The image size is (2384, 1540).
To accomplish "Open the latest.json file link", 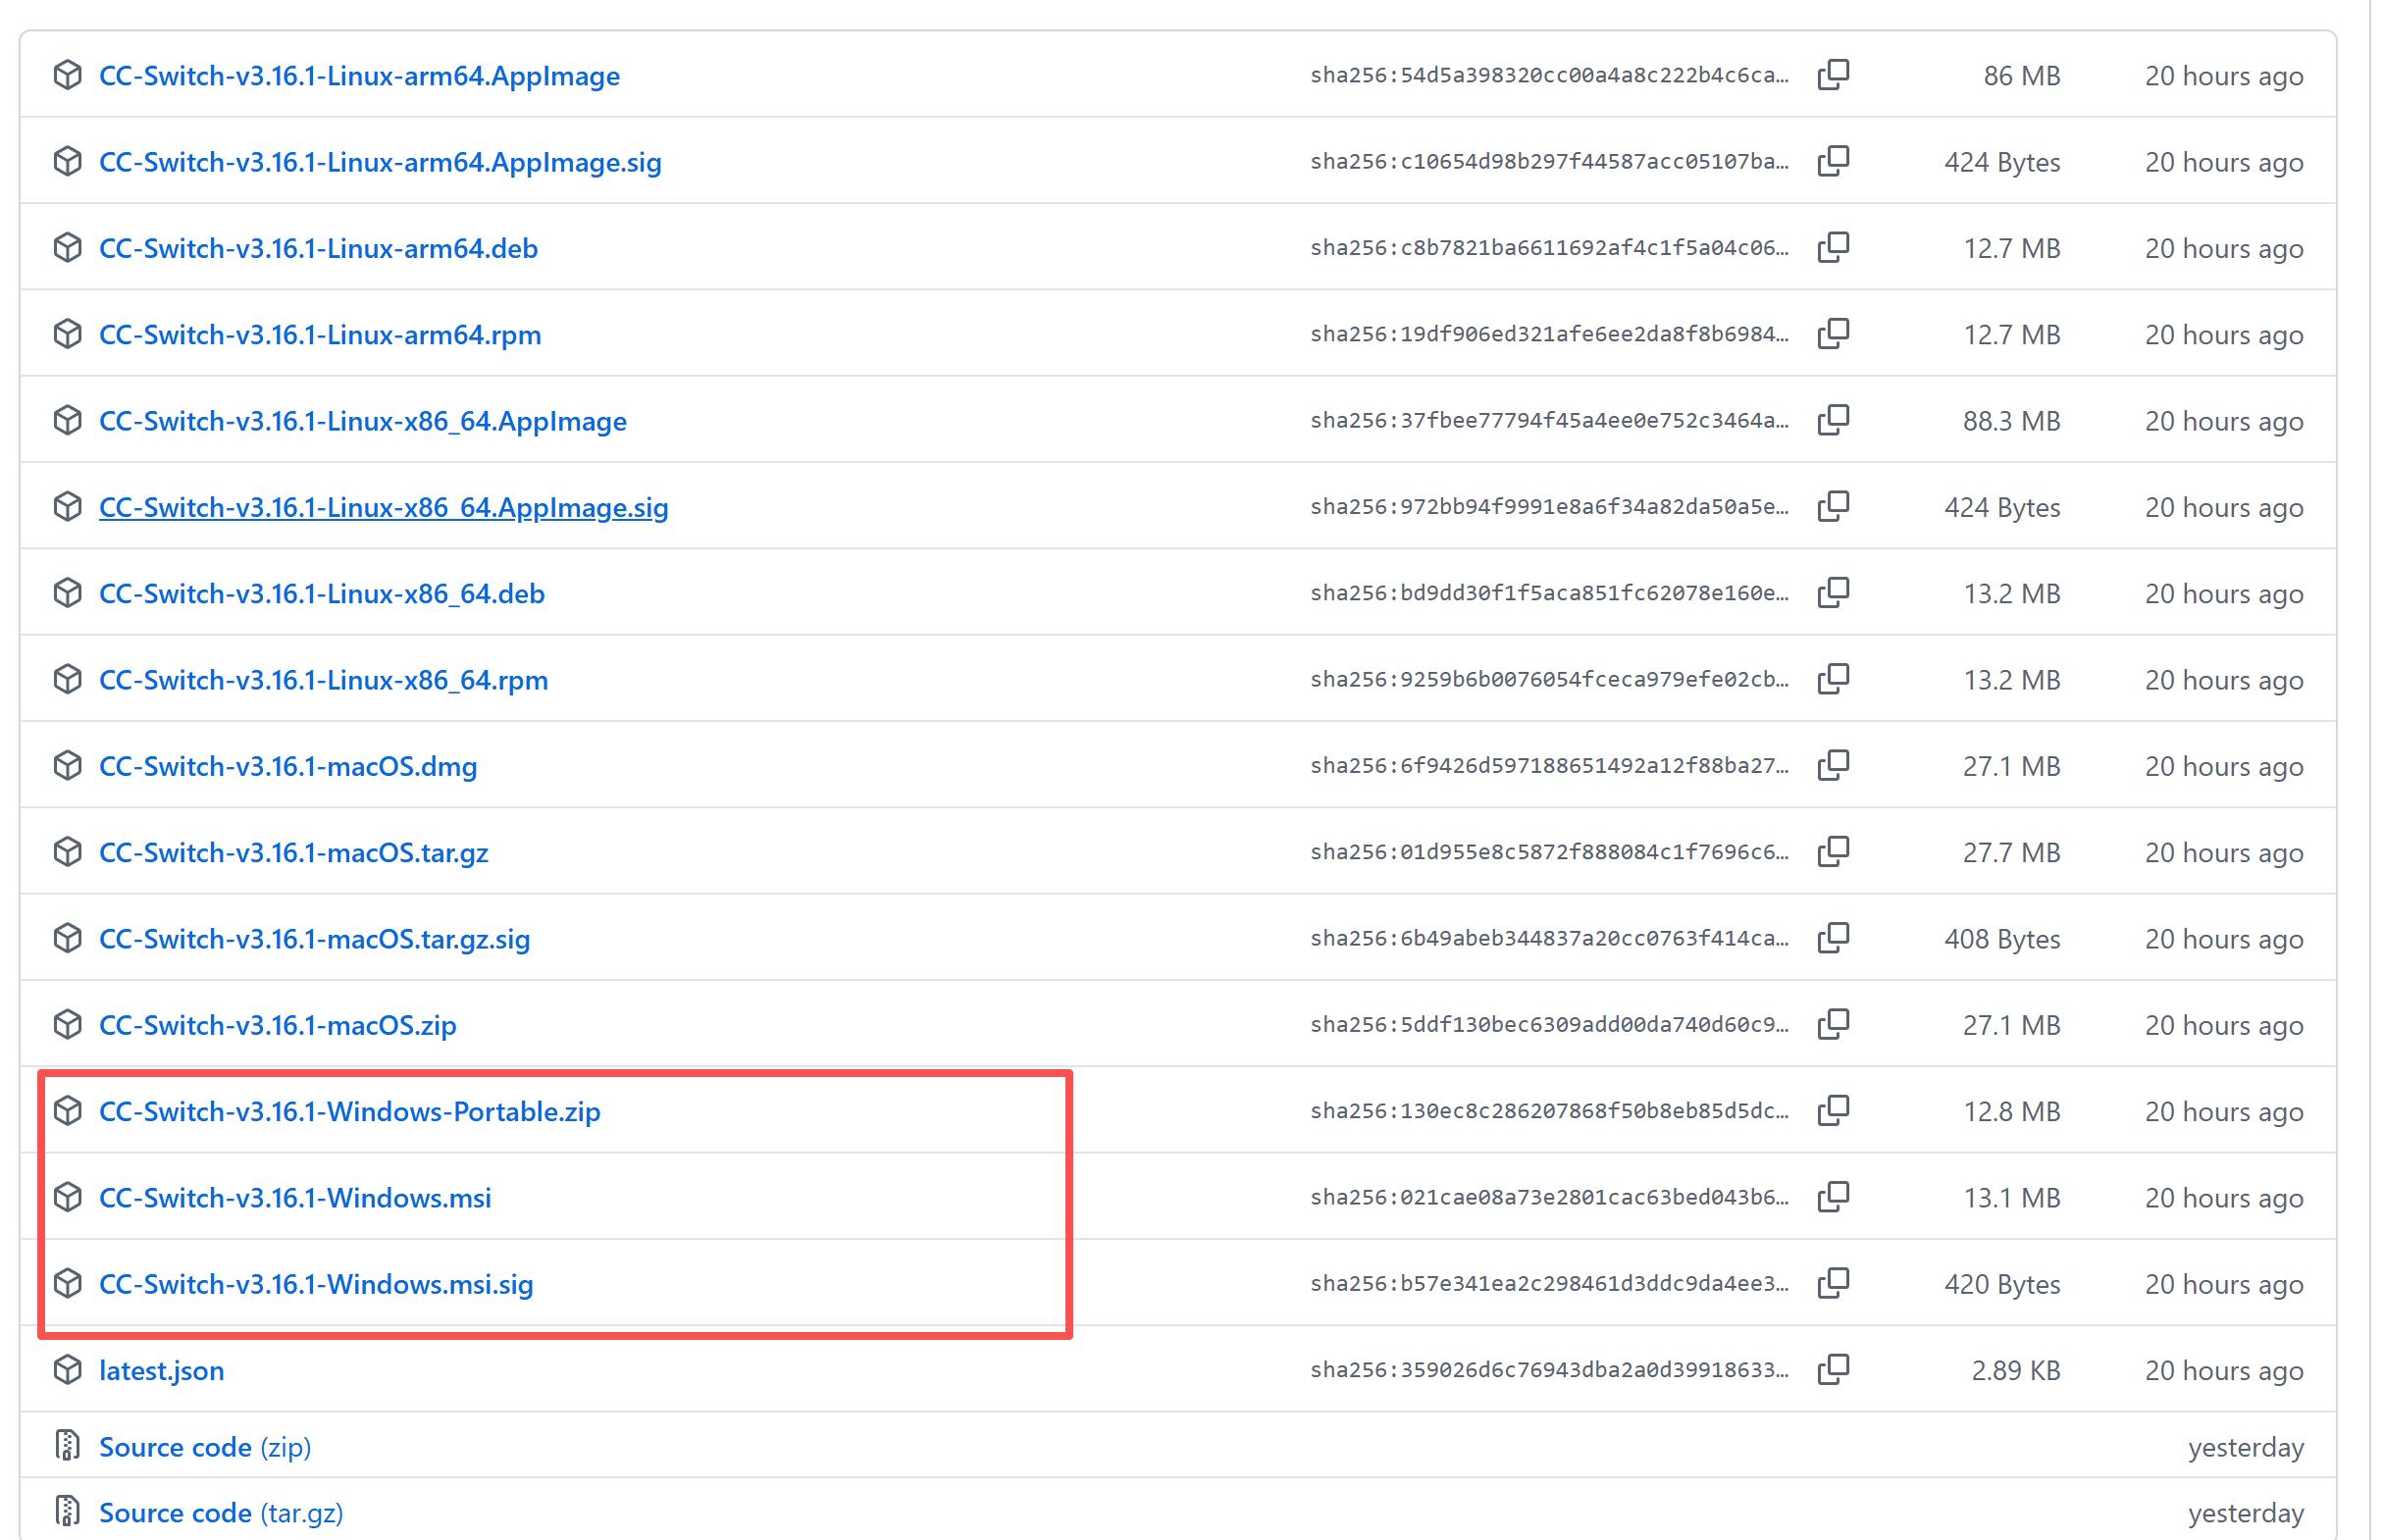I will click(161, 1370).
